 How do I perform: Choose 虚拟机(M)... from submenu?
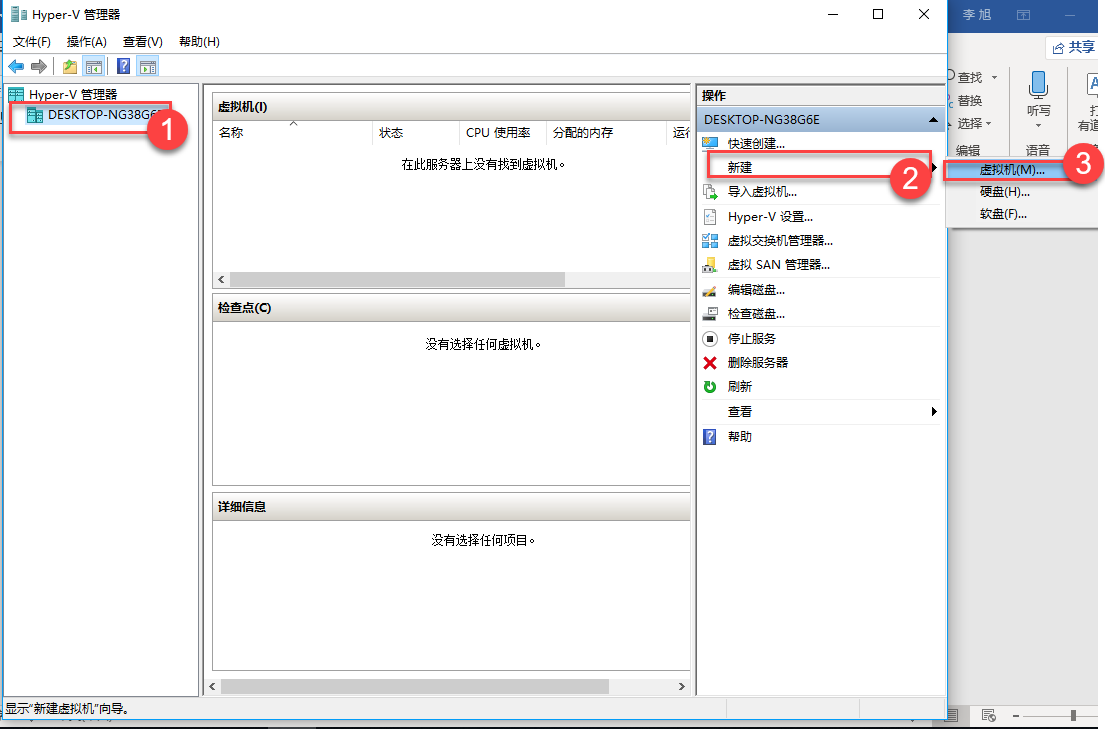[x=1012, y=170]
